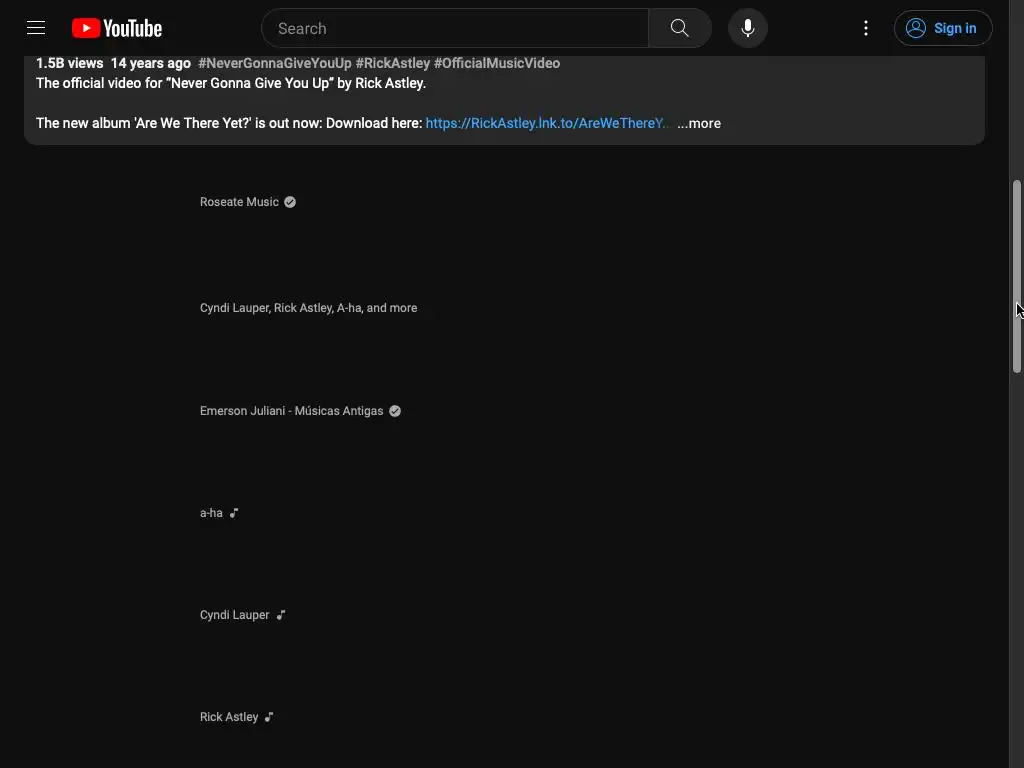This screenshot has width=1024, height=768.
Task: Open Roseate Music channel name
Action: (x=239, y=202)
